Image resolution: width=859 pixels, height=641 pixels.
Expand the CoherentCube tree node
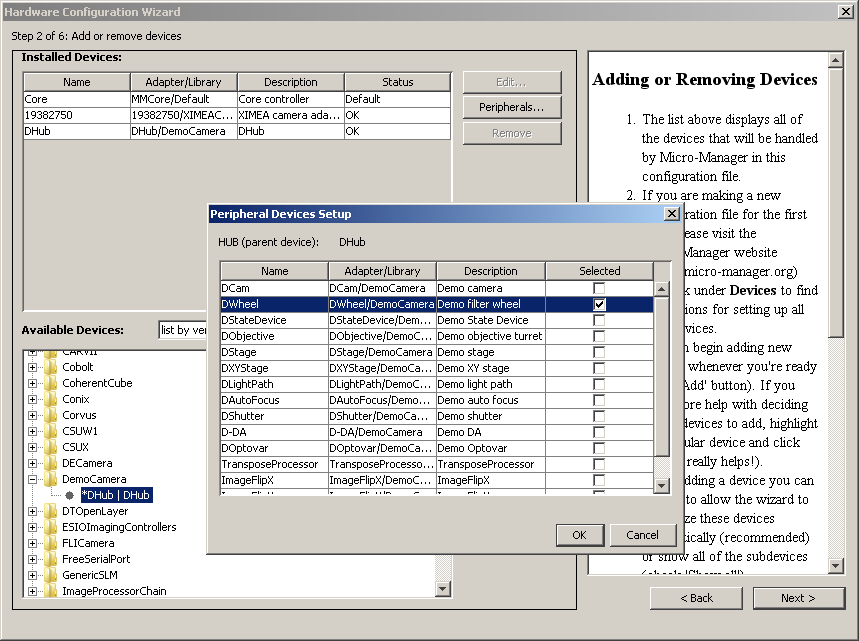click(32, 384)
